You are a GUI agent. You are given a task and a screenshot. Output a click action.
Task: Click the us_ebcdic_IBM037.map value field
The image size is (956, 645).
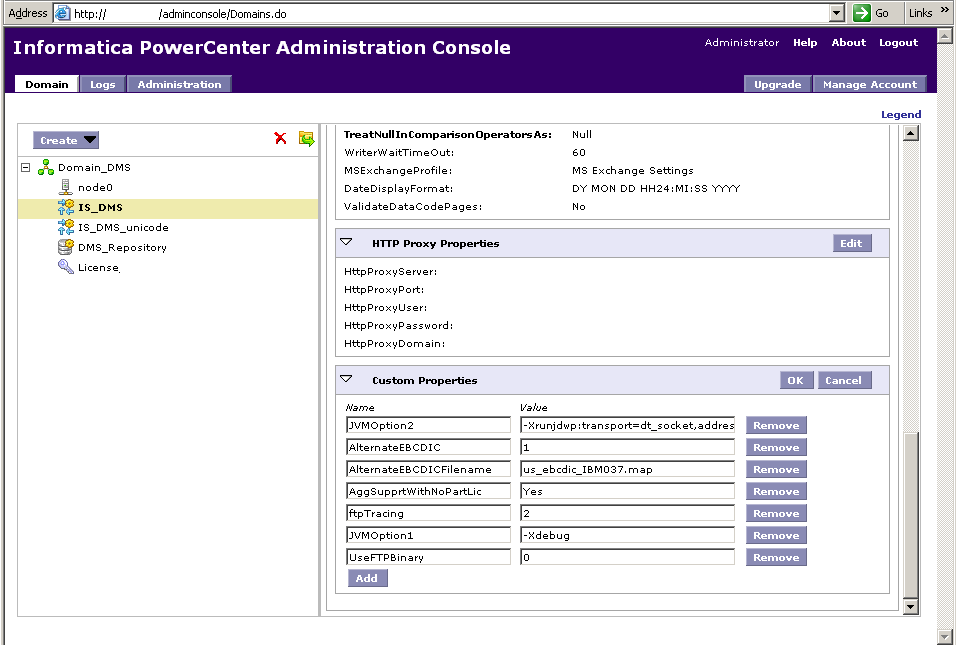tap(627, 469)
